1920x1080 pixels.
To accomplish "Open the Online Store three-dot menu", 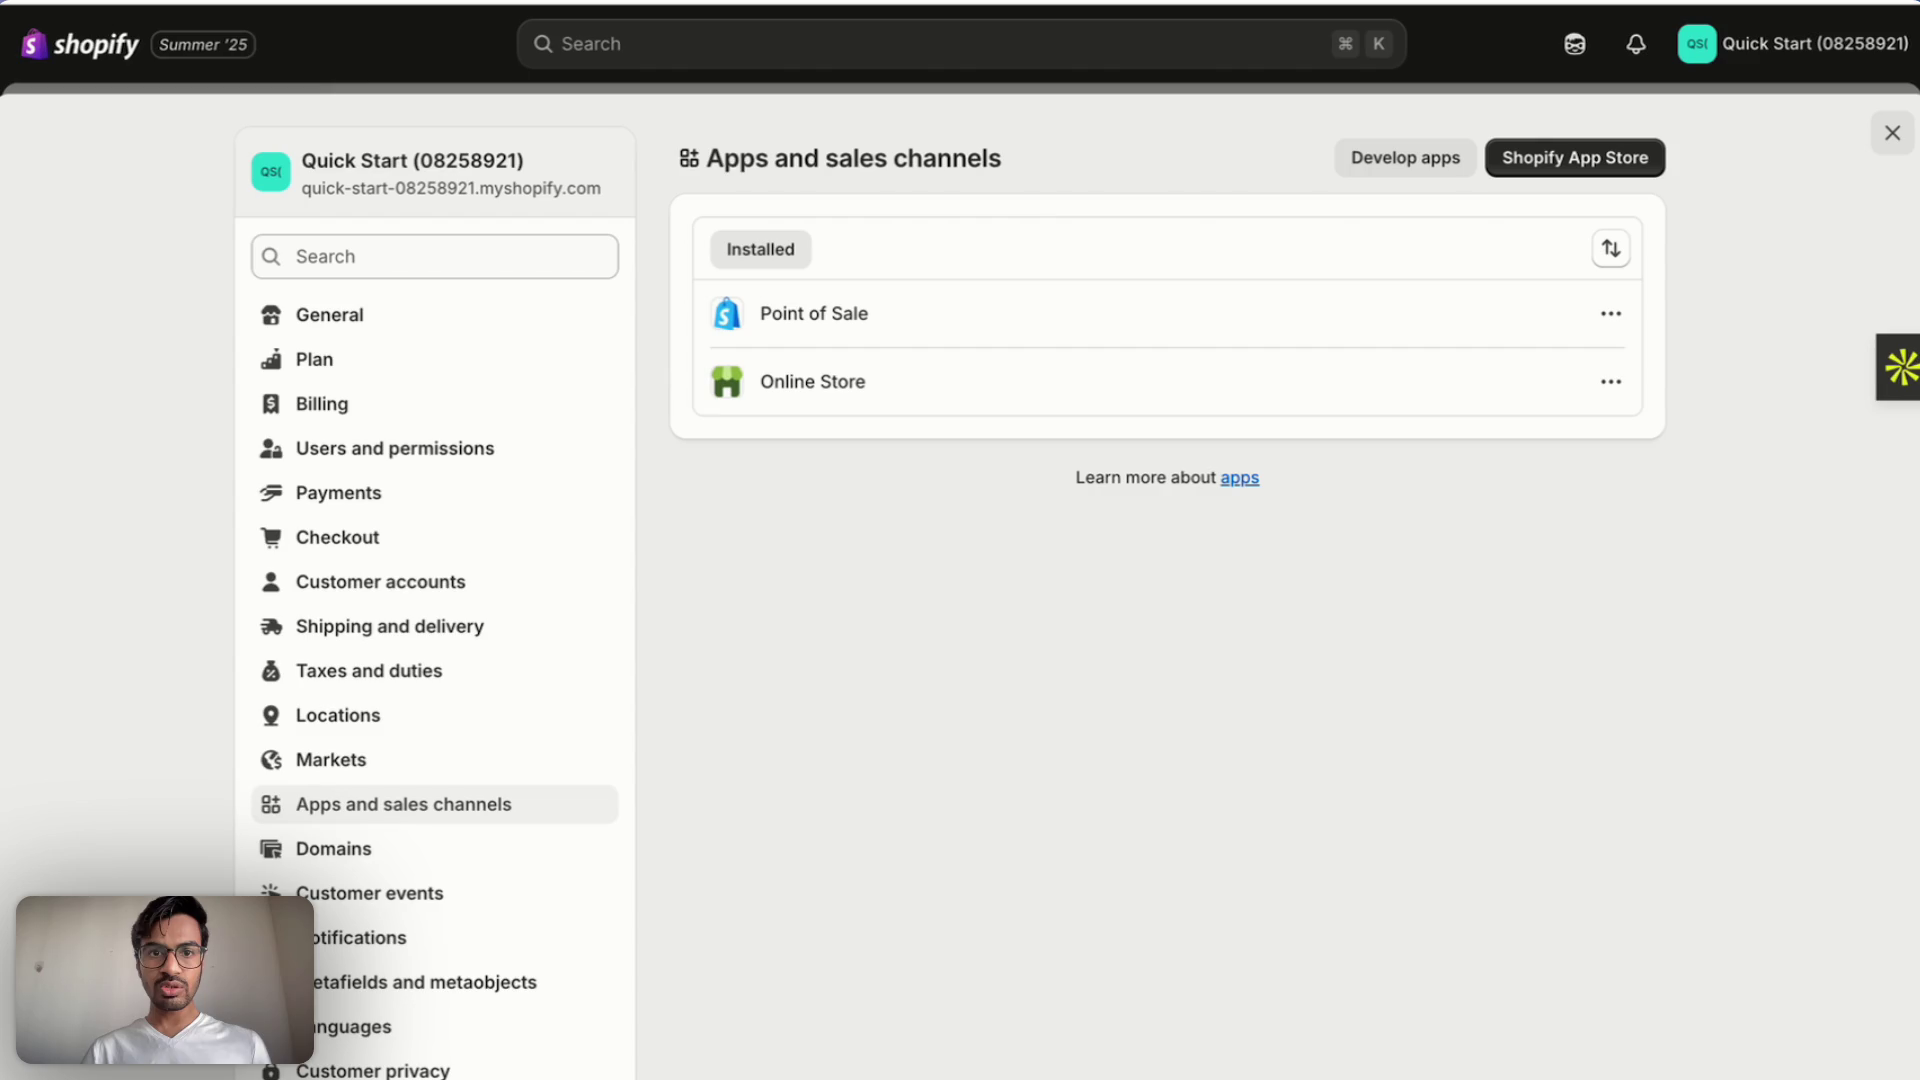I will [1610, 382].
